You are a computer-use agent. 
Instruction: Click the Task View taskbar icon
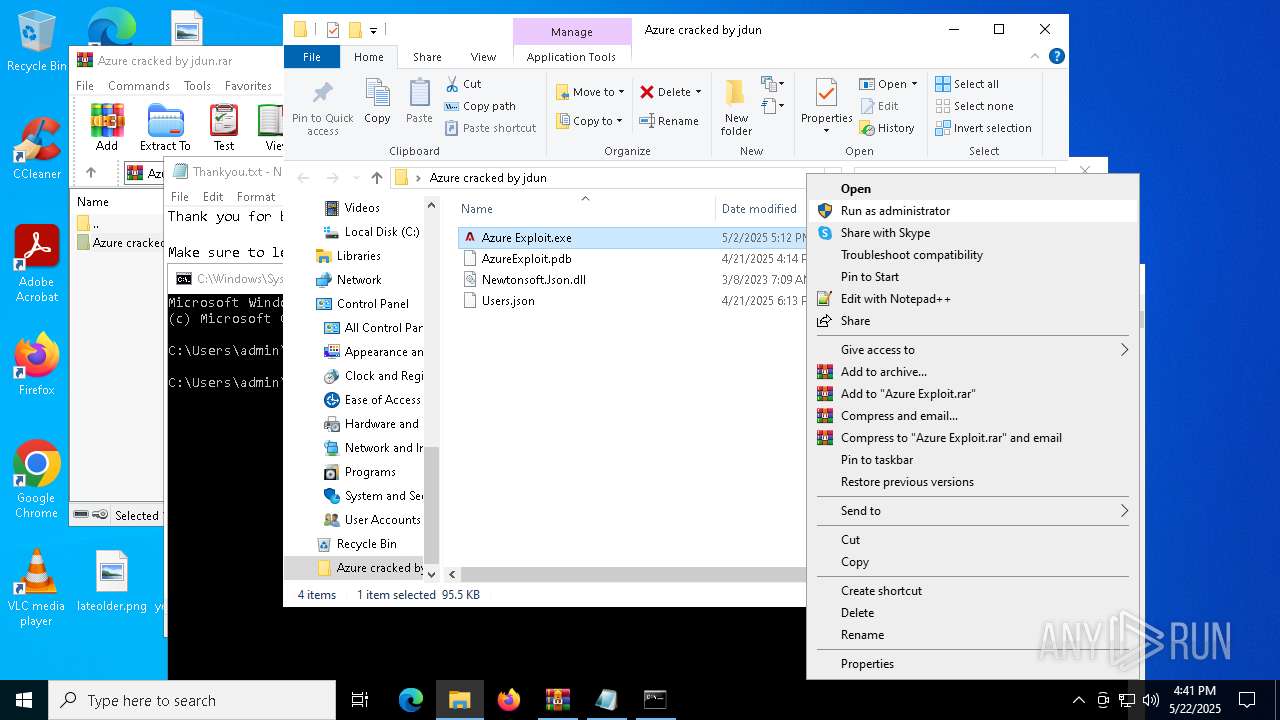[x=360, y=700]
